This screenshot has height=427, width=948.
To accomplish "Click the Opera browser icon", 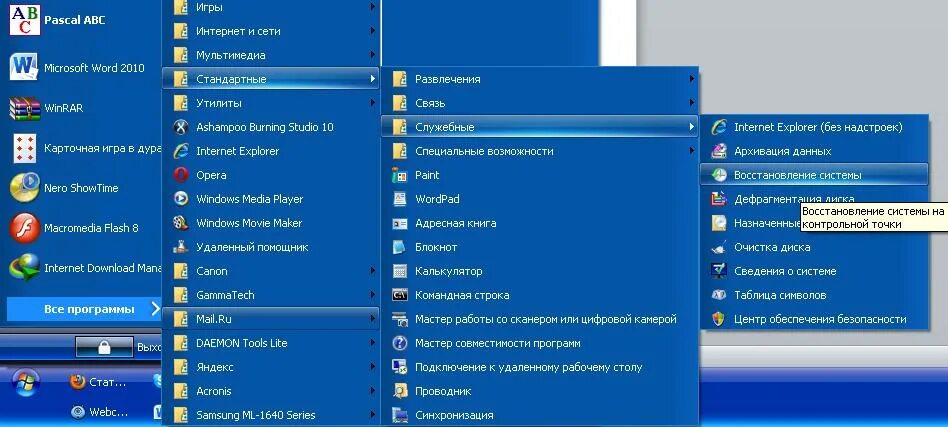I will [180, 175].
